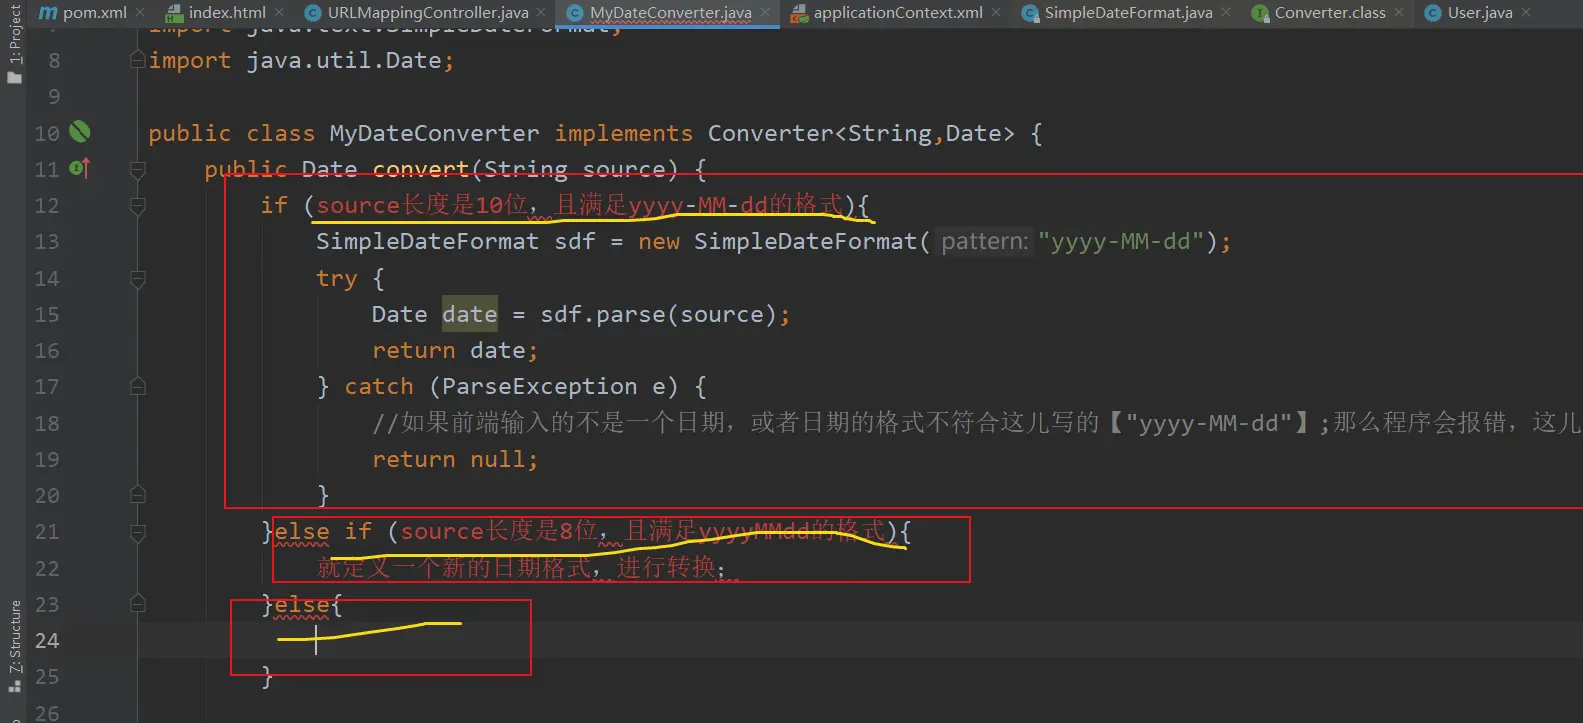Switch to the applicationContext.xml tab

(897, 13)
